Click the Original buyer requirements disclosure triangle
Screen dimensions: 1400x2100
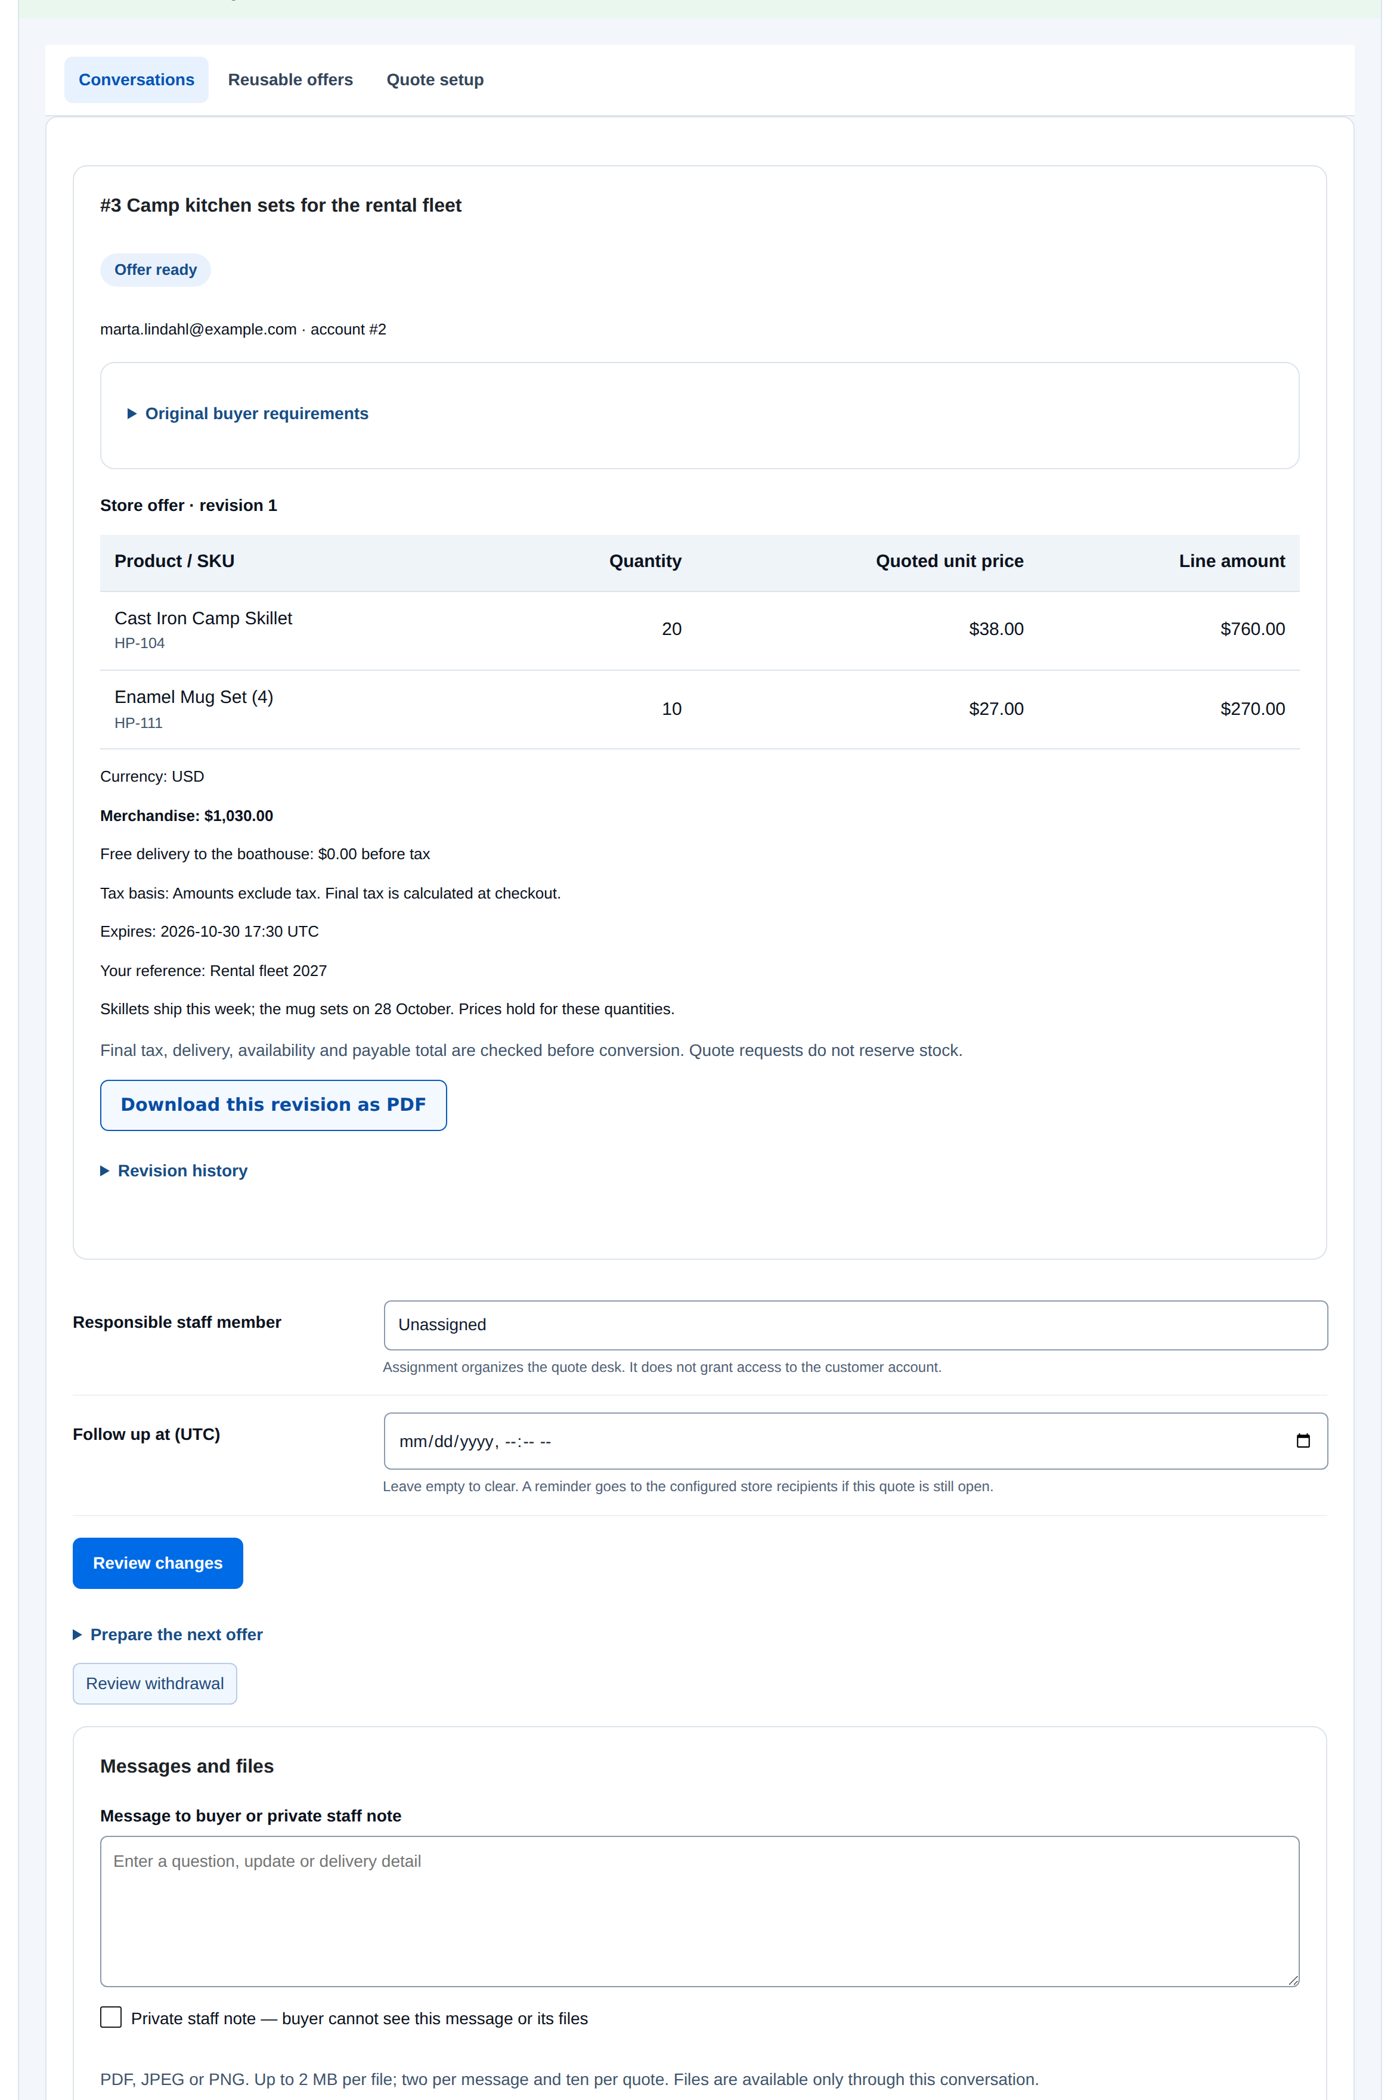132,414
